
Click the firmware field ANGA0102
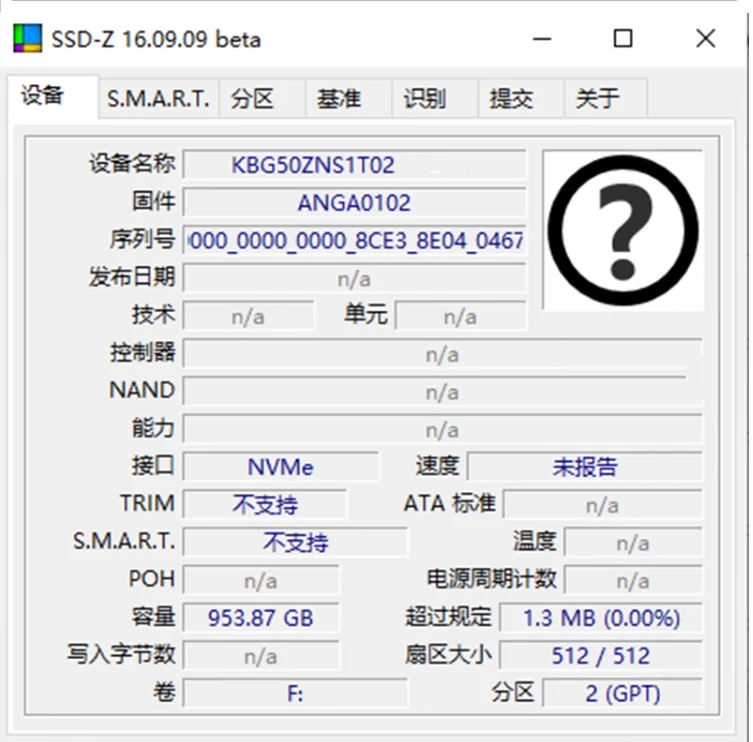[x=355, y=203]
